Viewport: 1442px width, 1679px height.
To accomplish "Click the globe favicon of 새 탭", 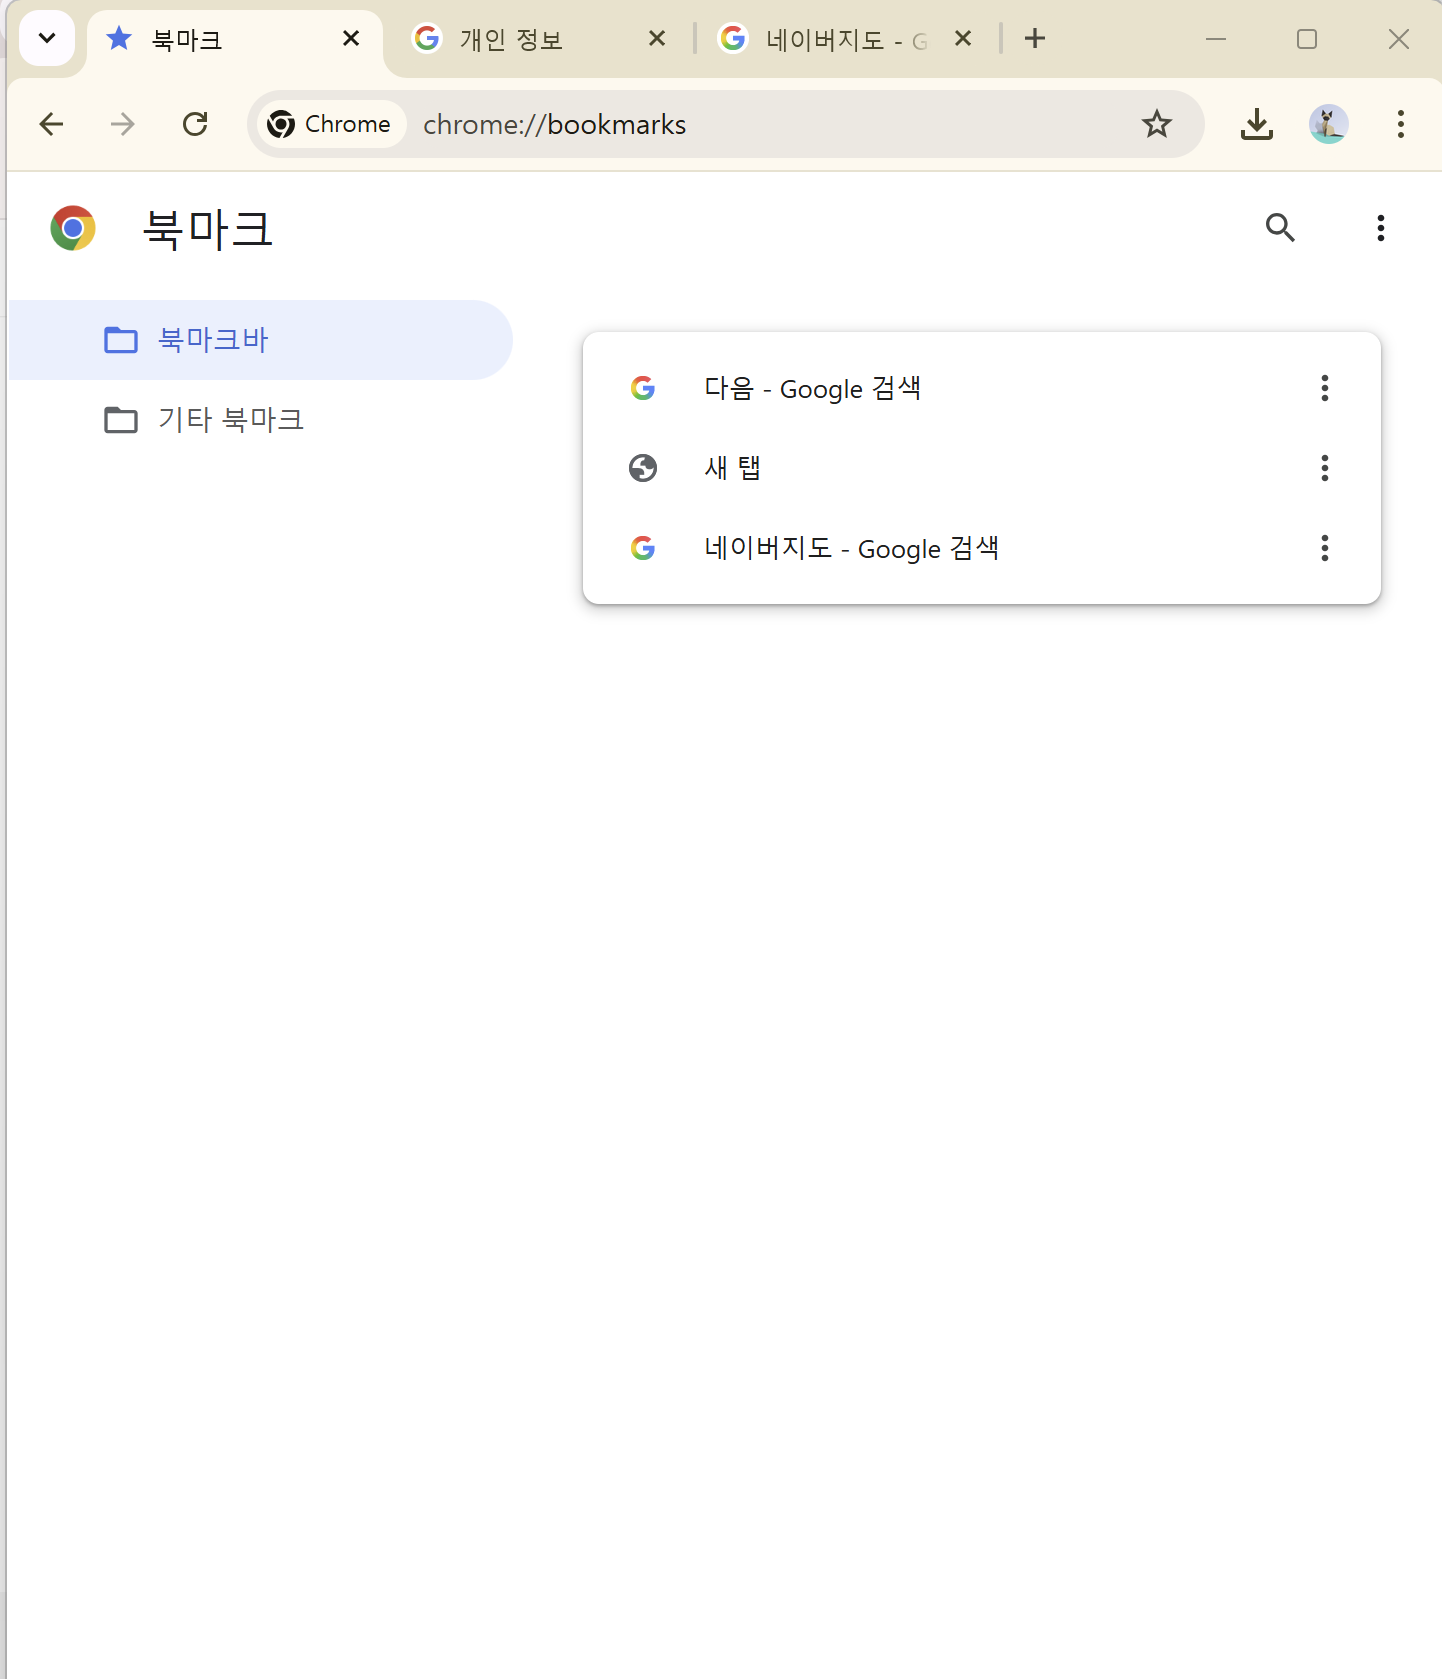I will pos(643,468).
